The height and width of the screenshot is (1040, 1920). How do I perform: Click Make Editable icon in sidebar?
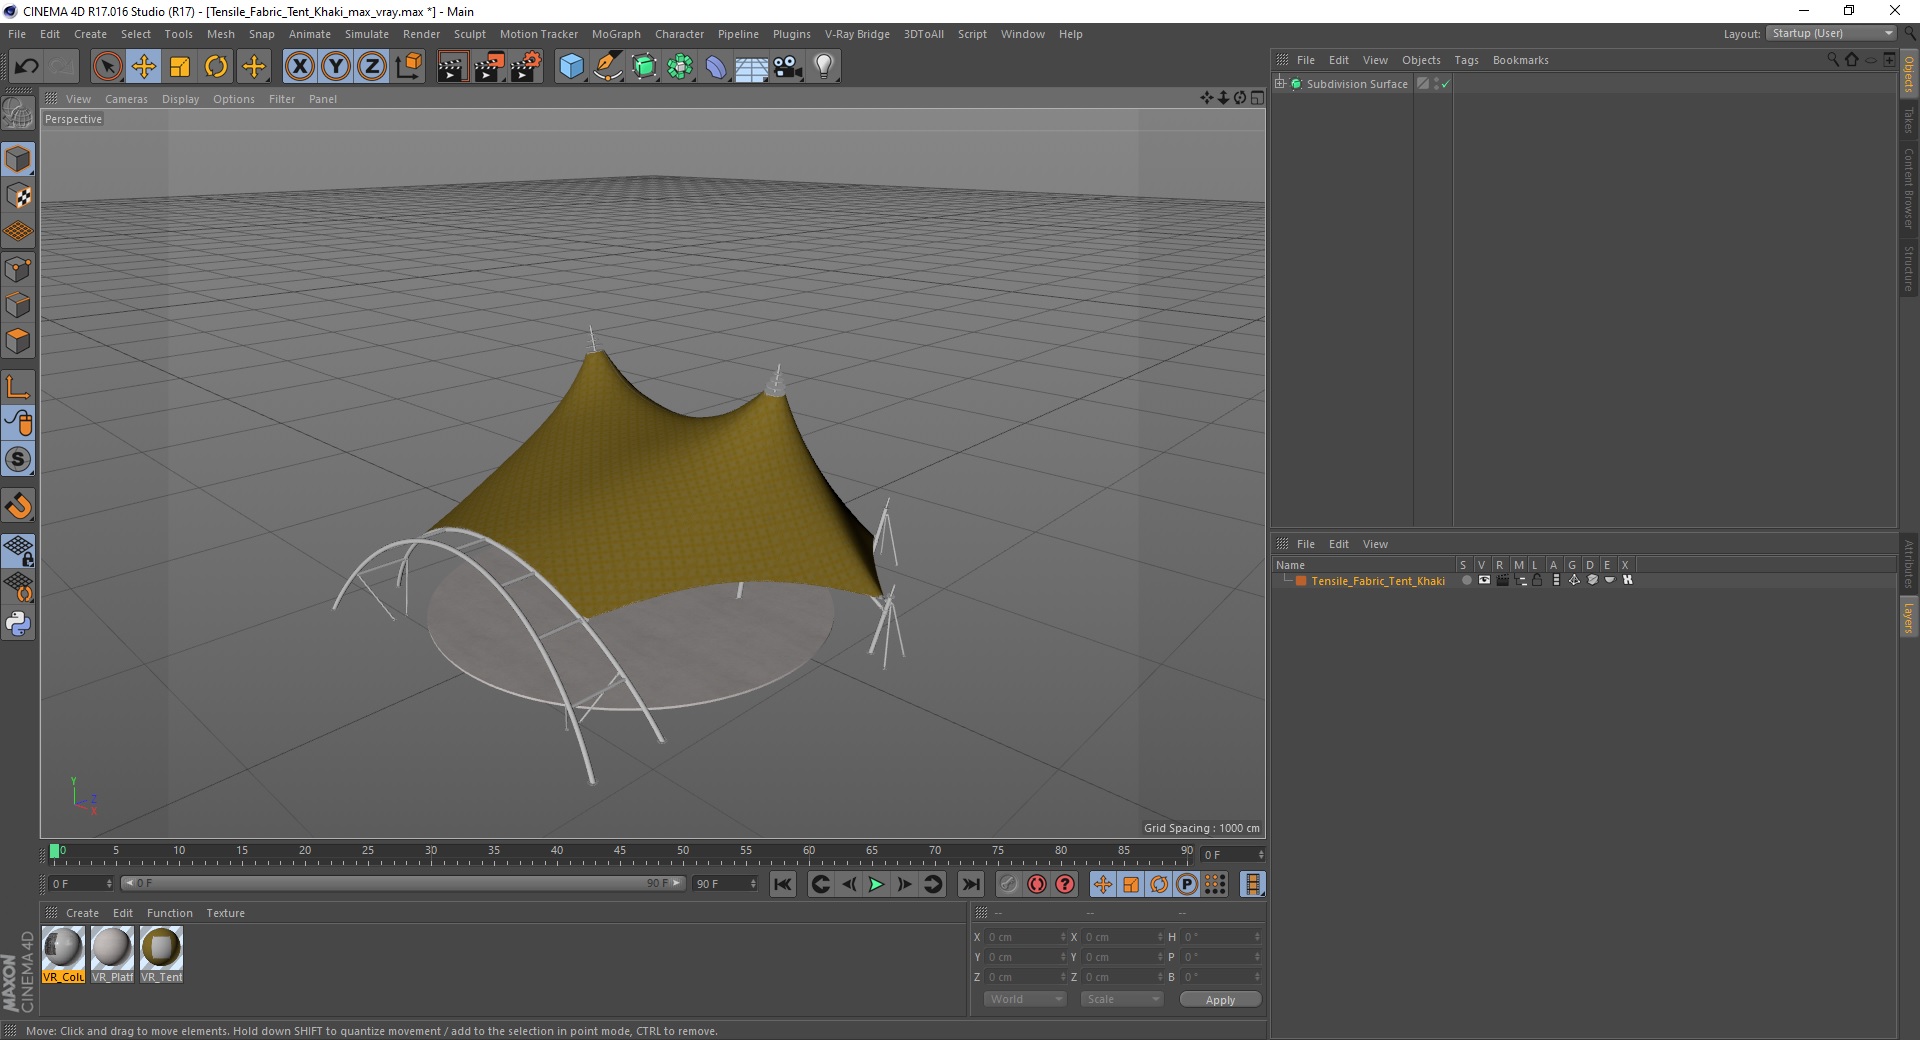tap(18, 114)
